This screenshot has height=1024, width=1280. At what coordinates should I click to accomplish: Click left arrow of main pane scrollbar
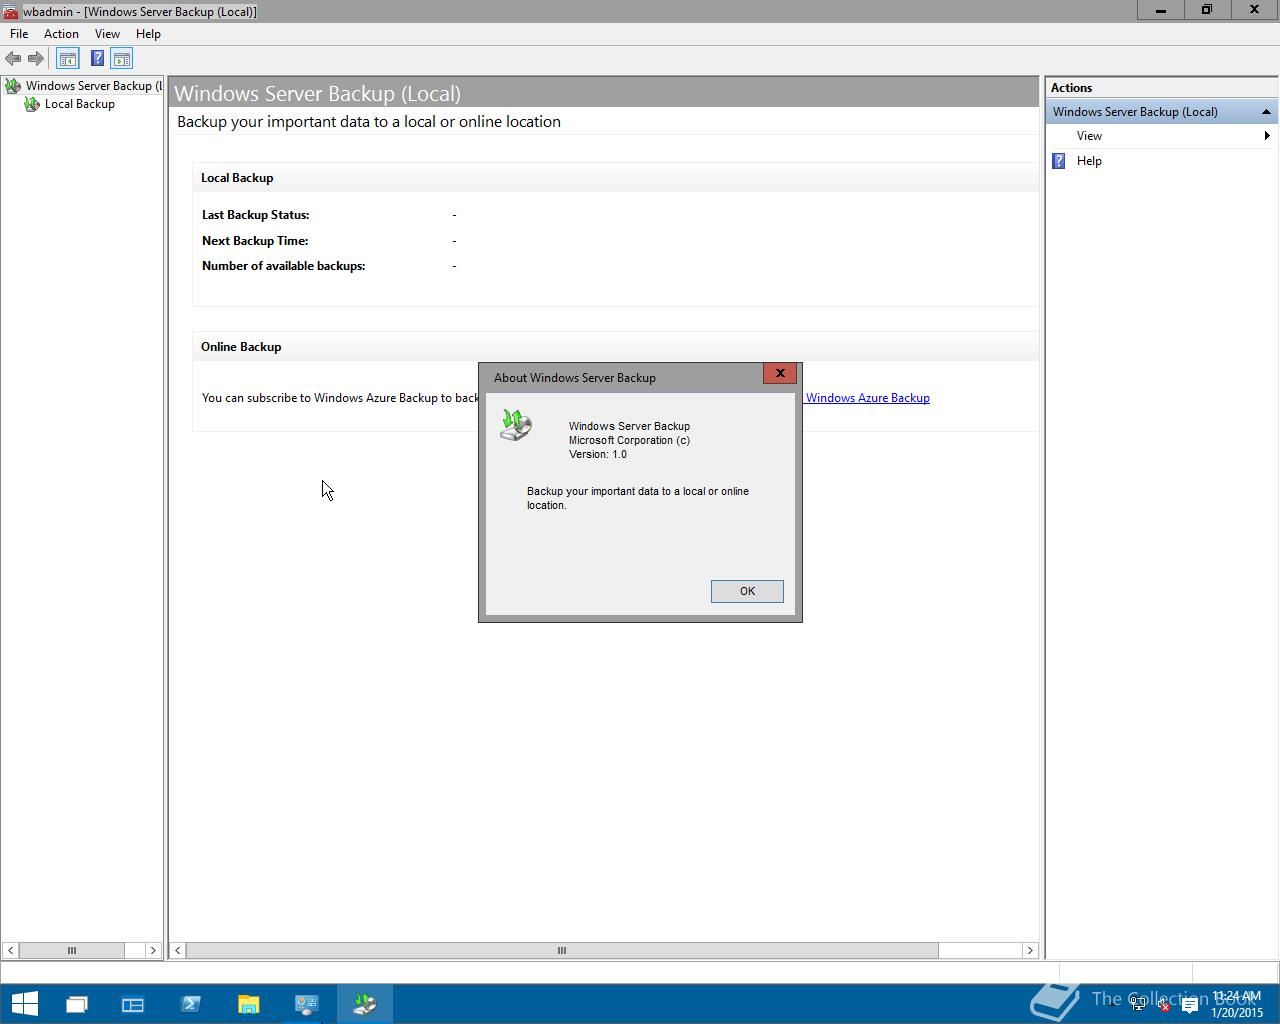tap(177, 950)
